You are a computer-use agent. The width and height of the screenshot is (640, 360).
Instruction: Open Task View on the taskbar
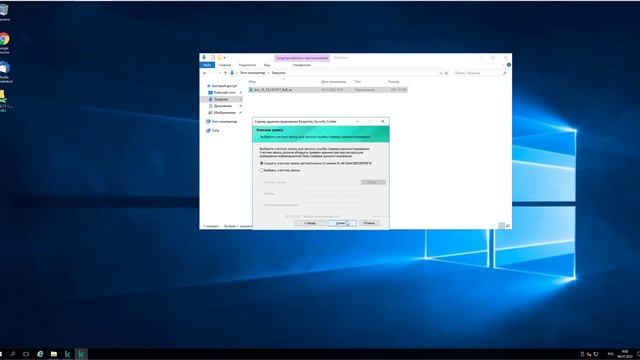(x=26, y=354)
